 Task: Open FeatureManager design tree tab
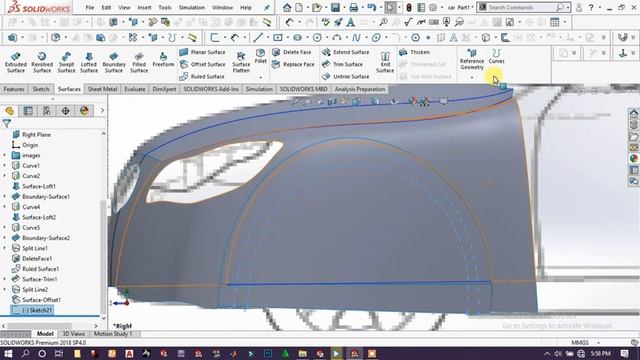pos(9,111)
